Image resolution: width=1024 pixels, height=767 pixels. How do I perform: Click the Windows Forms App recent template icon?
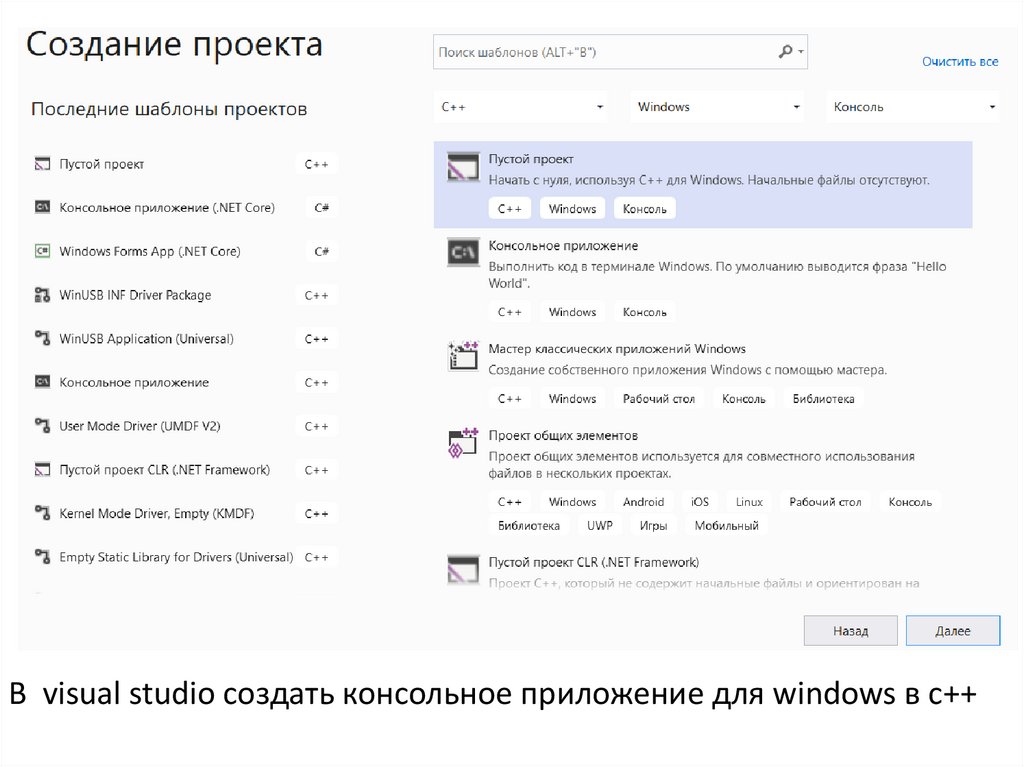pos(42,251)
